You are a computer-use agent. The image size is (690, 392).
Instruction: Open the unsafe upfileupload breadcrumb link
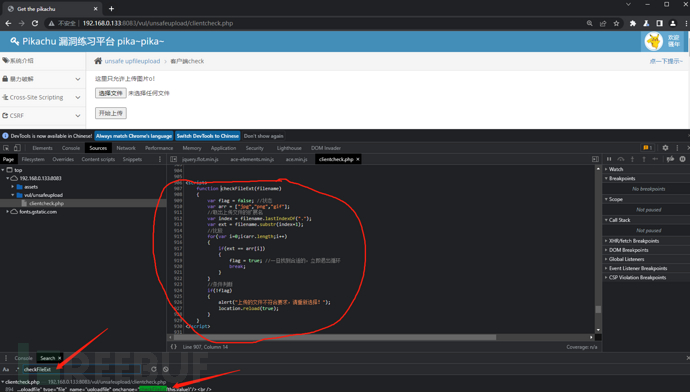tap(132, 61)
